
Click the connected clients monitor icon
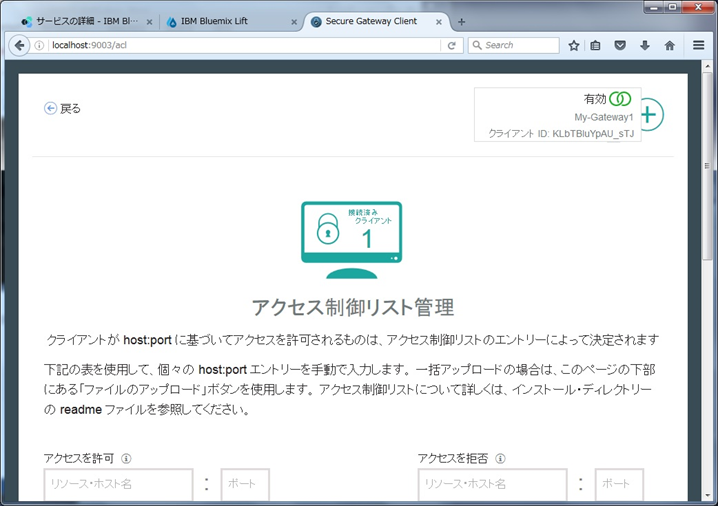pos(351,239)
